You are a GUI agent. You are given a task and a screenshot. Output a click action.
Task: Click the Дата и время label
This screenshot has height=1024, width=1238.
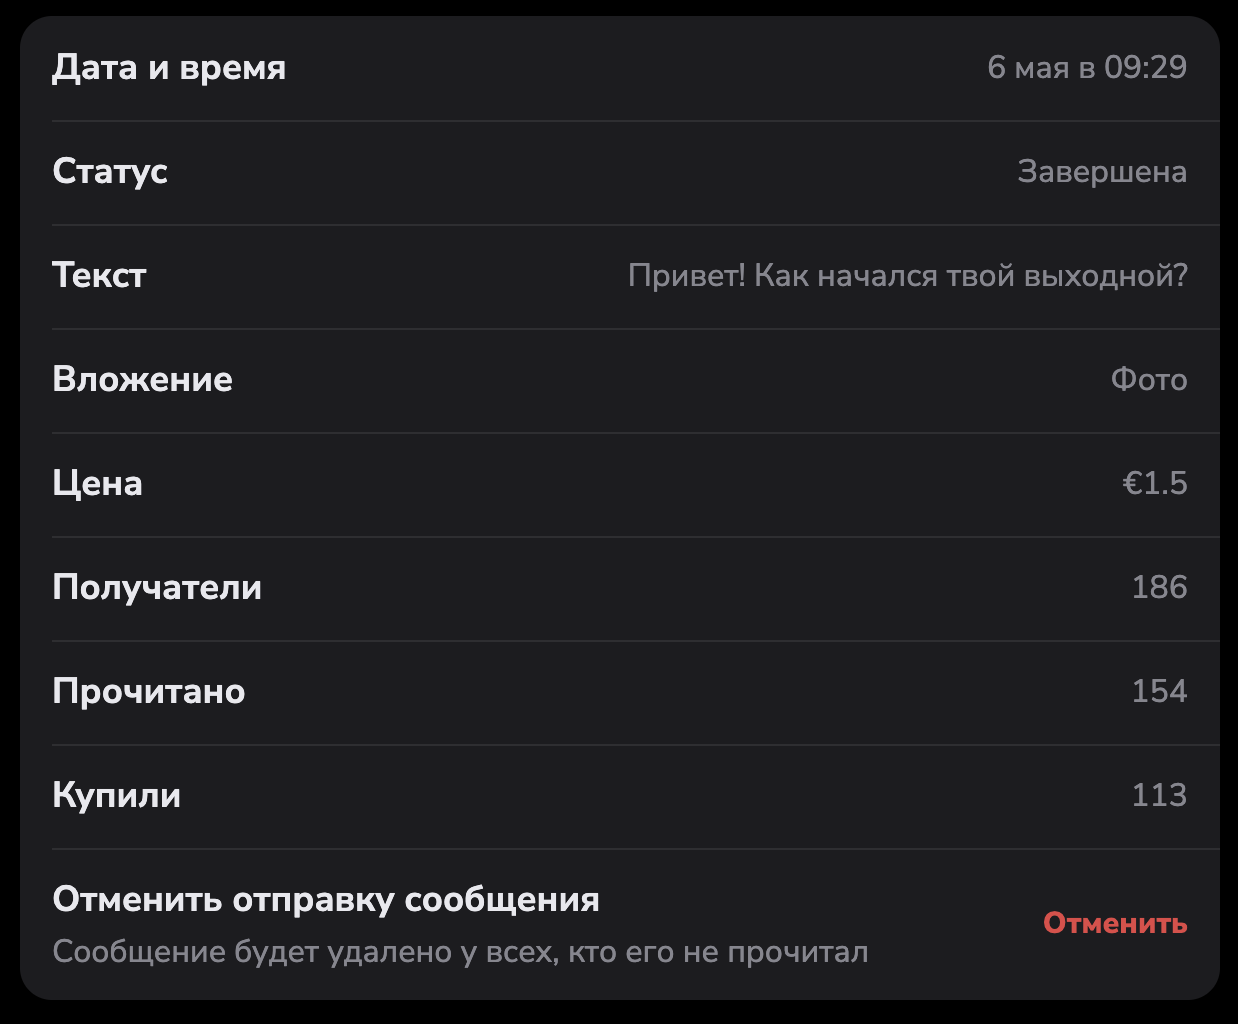[169, 67]
